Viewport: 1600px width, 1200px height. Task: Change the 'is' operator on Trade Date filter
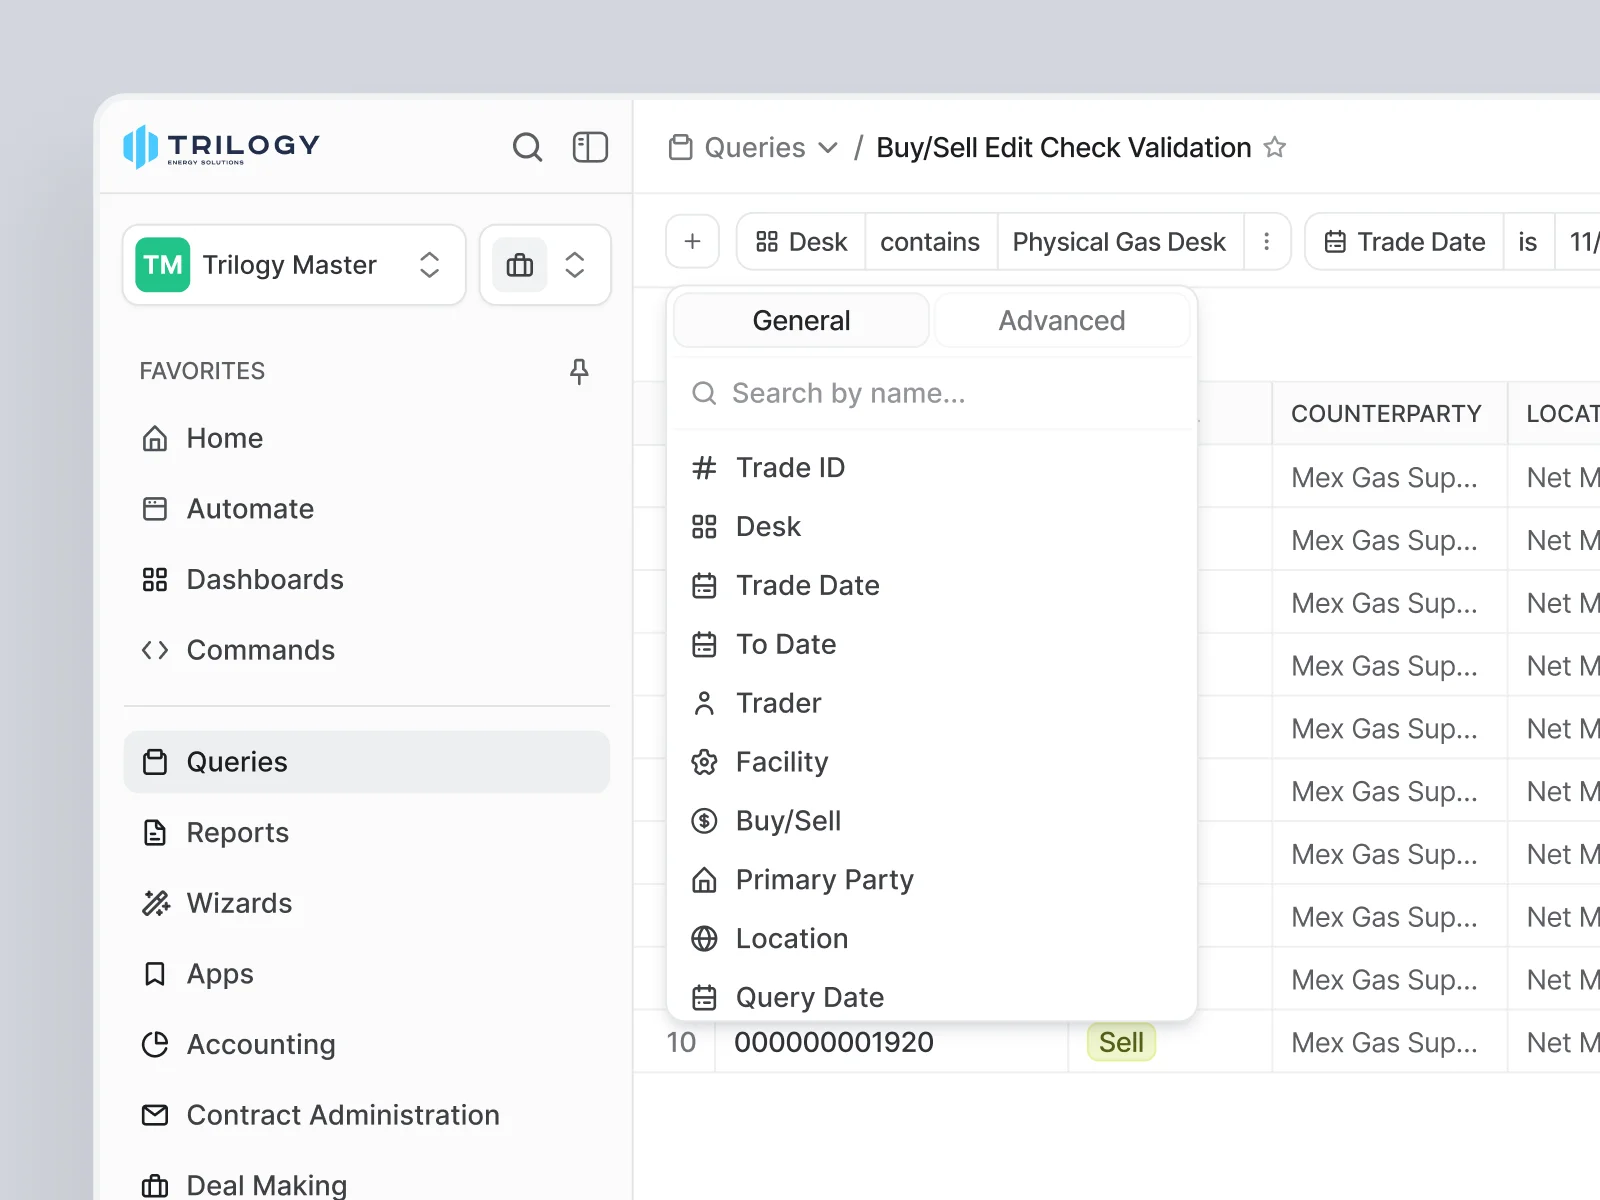(x=1528, y=242)
